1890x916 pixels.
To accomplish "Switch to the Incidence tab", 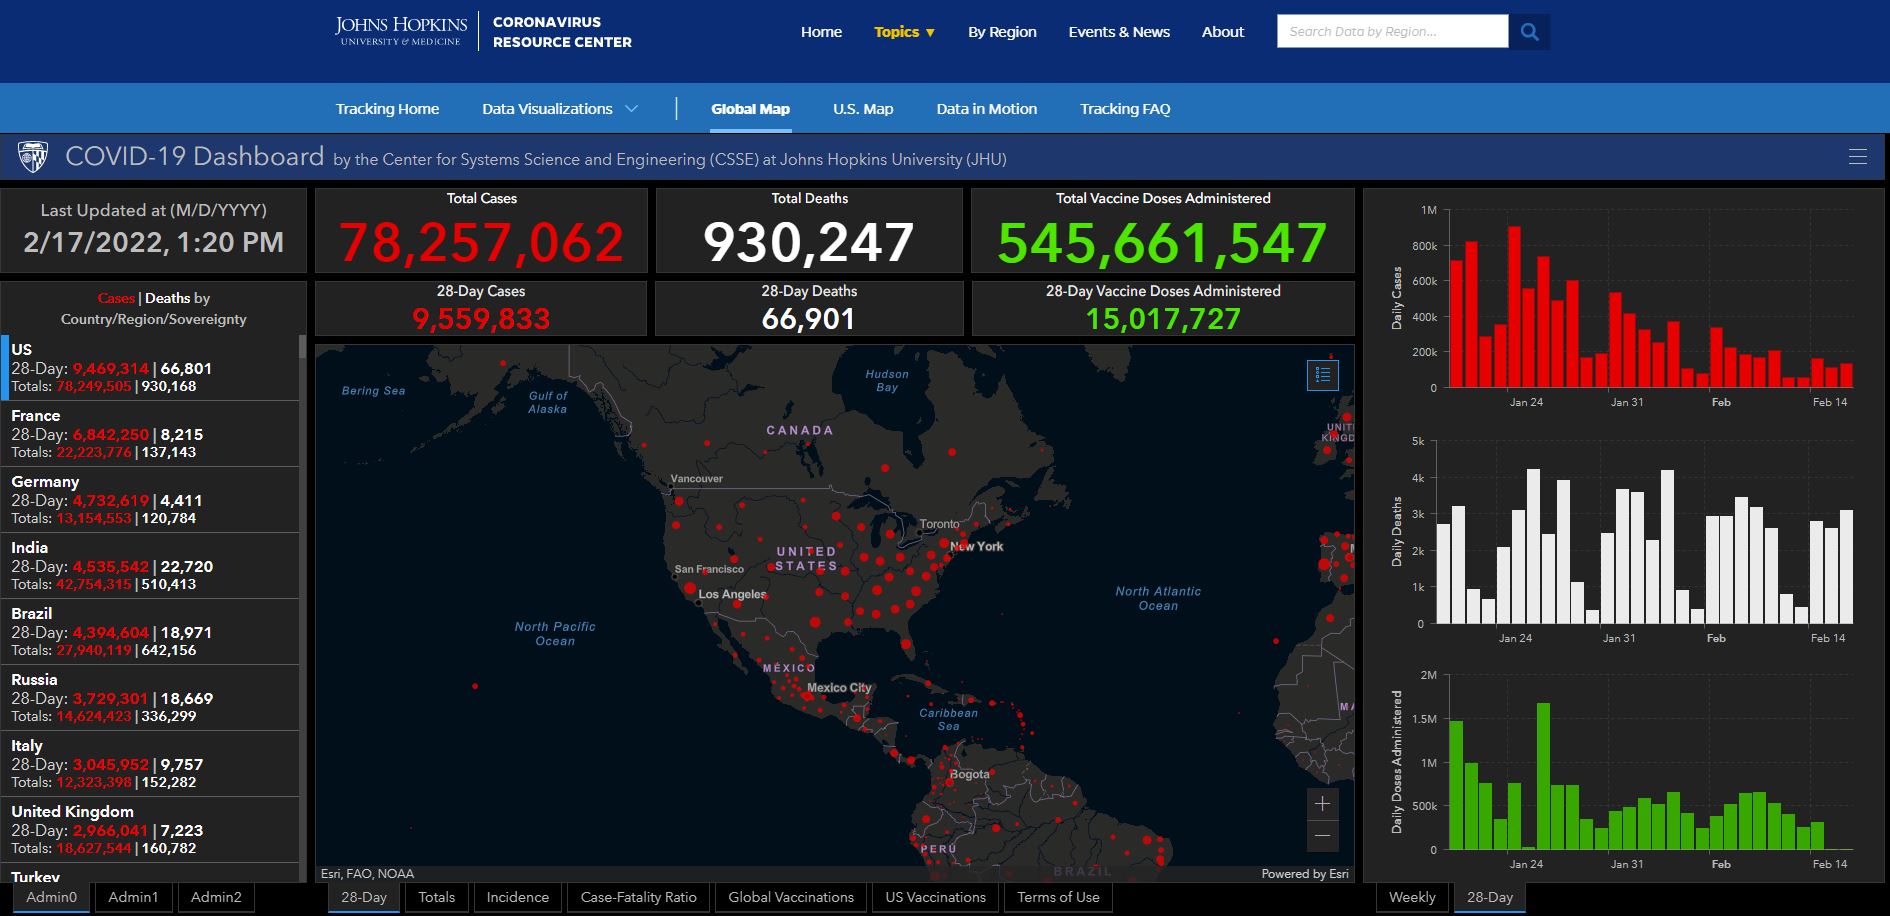I will (x=517, y=897).
